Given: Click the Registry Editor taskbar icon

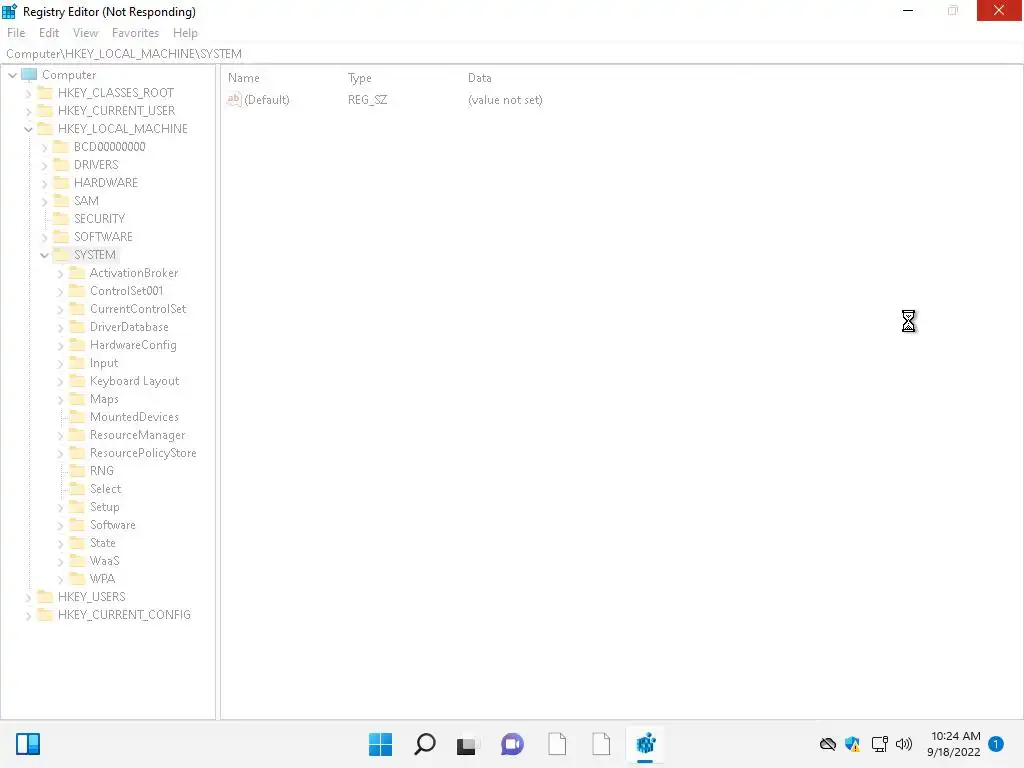Looking at the screenshot, I should pos(645,744).
